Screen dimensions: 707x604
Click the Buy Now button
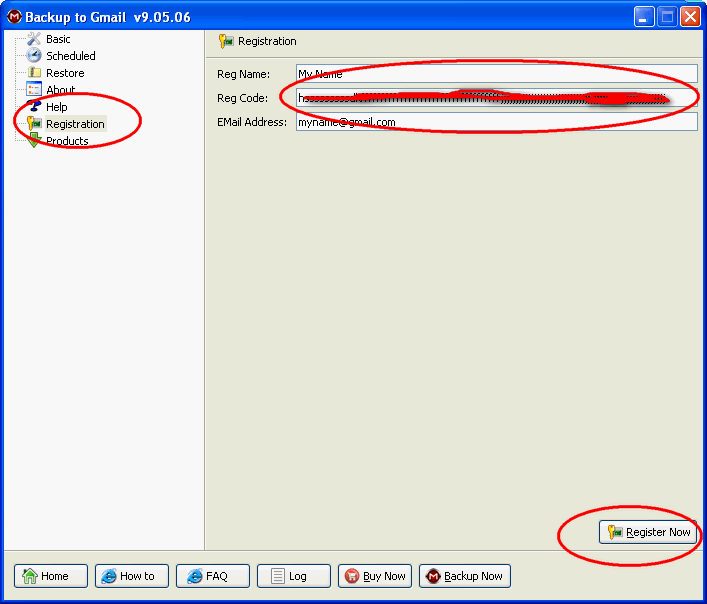pyautogui.click(x=375, y=576)
